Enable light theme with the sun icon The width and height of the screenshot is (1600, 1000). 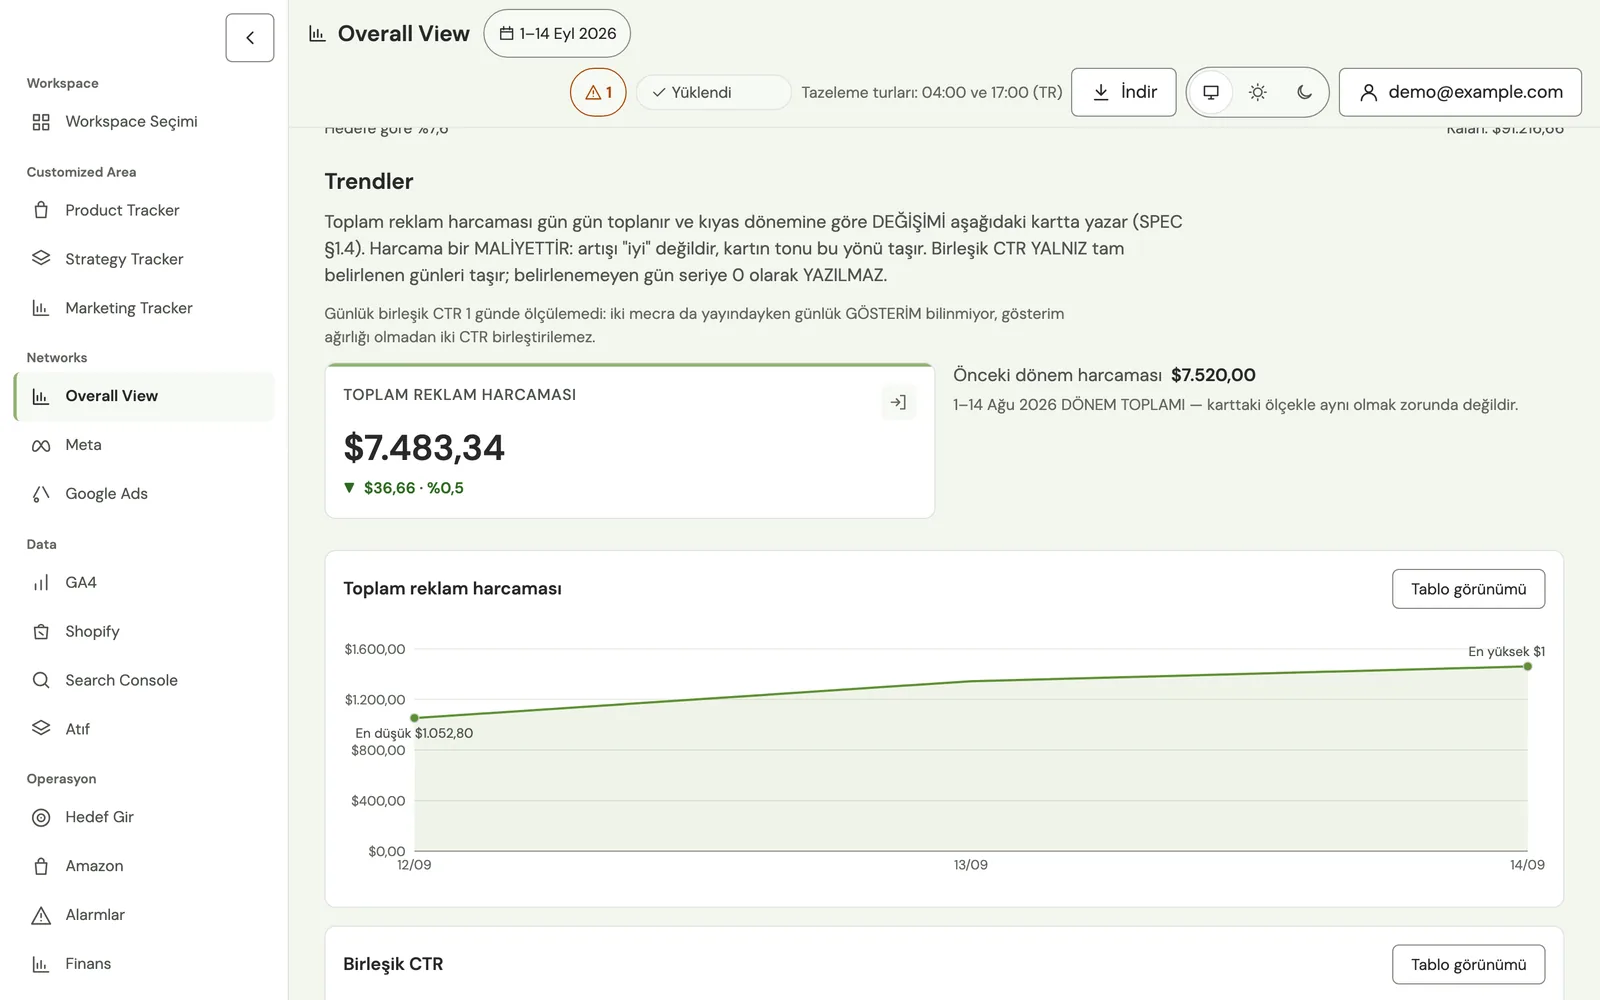tap(1258, 92)
